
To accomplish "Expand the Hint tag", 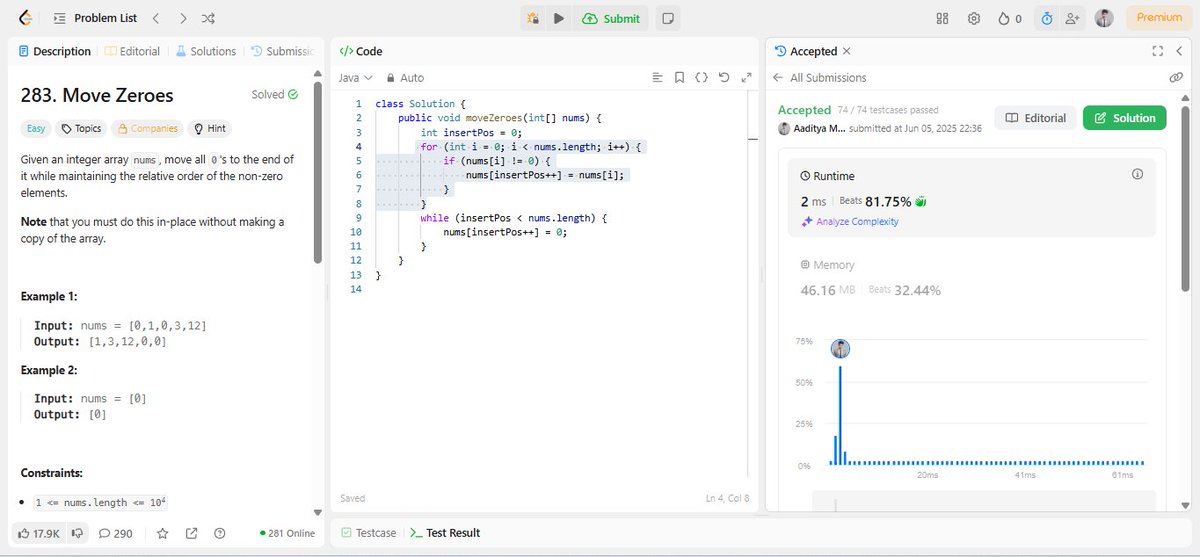I will pos(210,128).
